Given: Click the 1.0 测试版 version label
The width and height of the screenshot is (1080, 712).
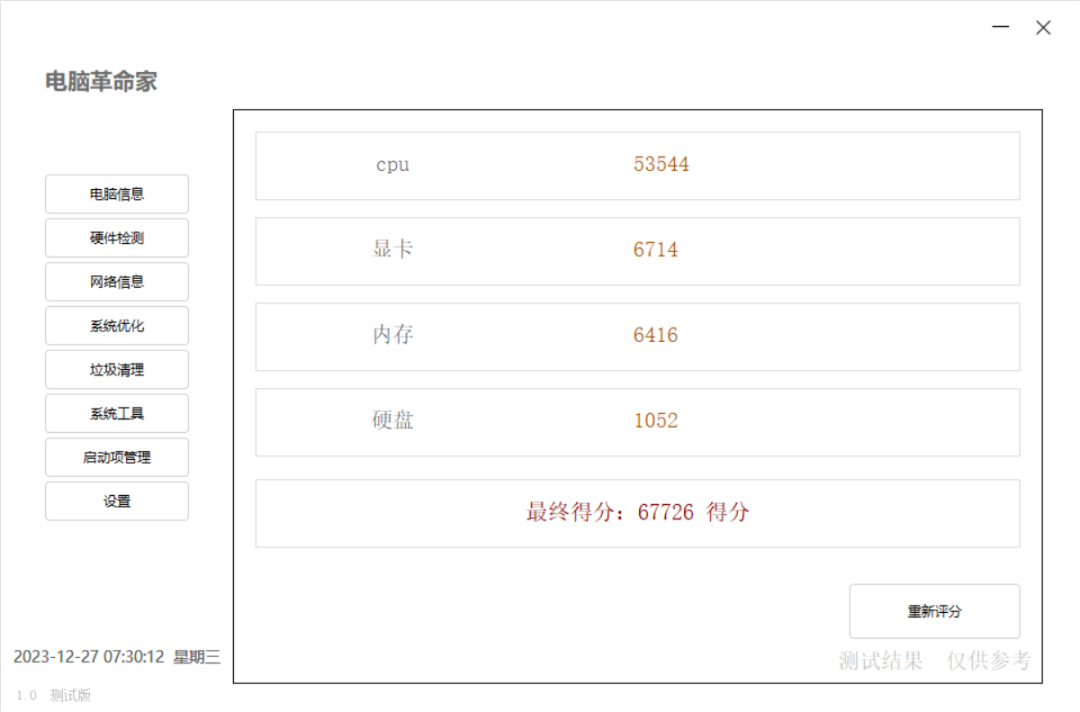Looking at the screenshot, I should point(53,695).
